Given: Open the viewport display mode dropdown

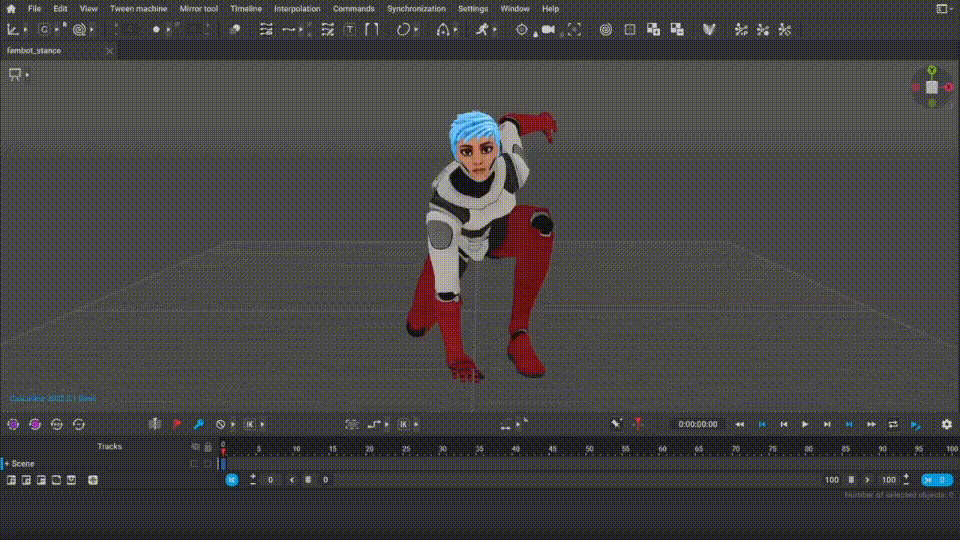Looking at the screenshot, I should [18, 74].
